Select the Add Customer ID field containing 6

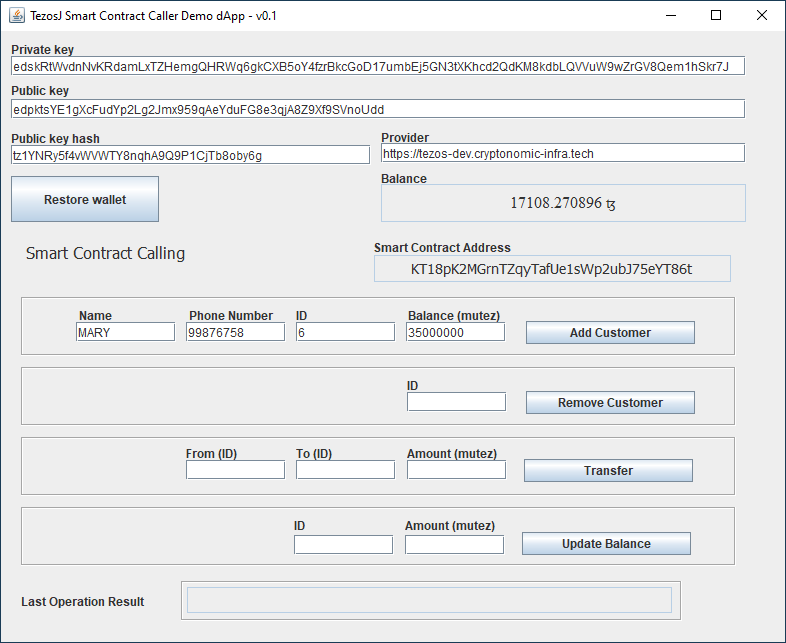pos(345,332)
